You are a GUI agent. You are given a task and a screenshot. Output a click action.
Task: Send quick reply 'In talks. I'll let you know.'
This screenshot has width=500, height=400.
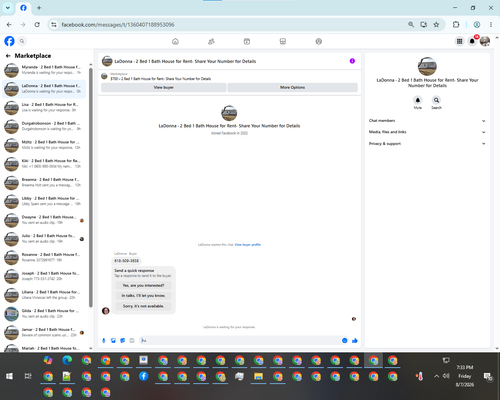[143, 296]
